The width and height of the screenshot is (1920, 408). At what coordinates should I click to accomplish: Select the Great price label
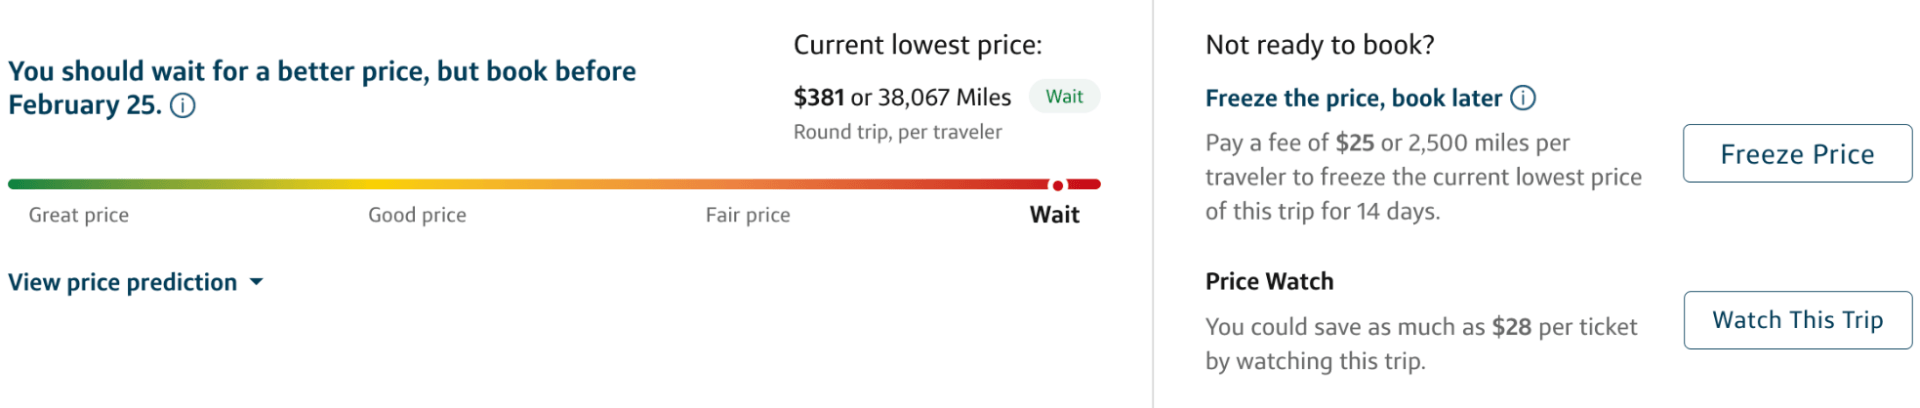coord(79,215)
